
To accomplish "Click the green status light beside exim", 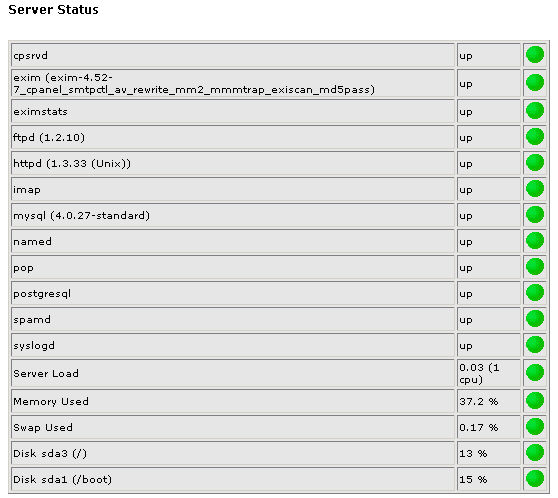I will pos(535,83).
